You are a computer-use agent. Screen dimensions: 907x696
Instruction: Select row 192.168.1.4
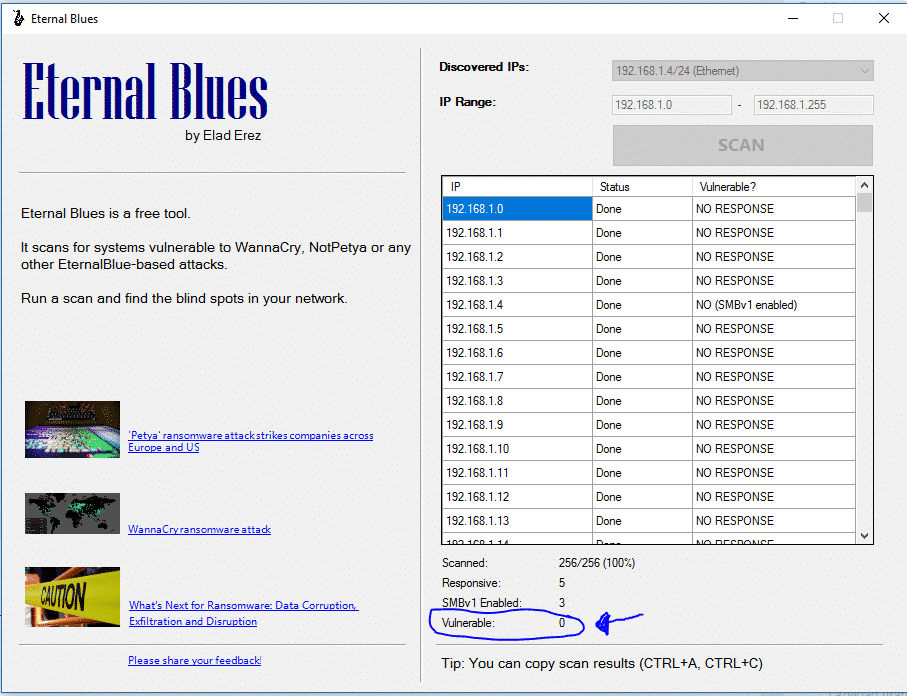[x=648, y=305]
